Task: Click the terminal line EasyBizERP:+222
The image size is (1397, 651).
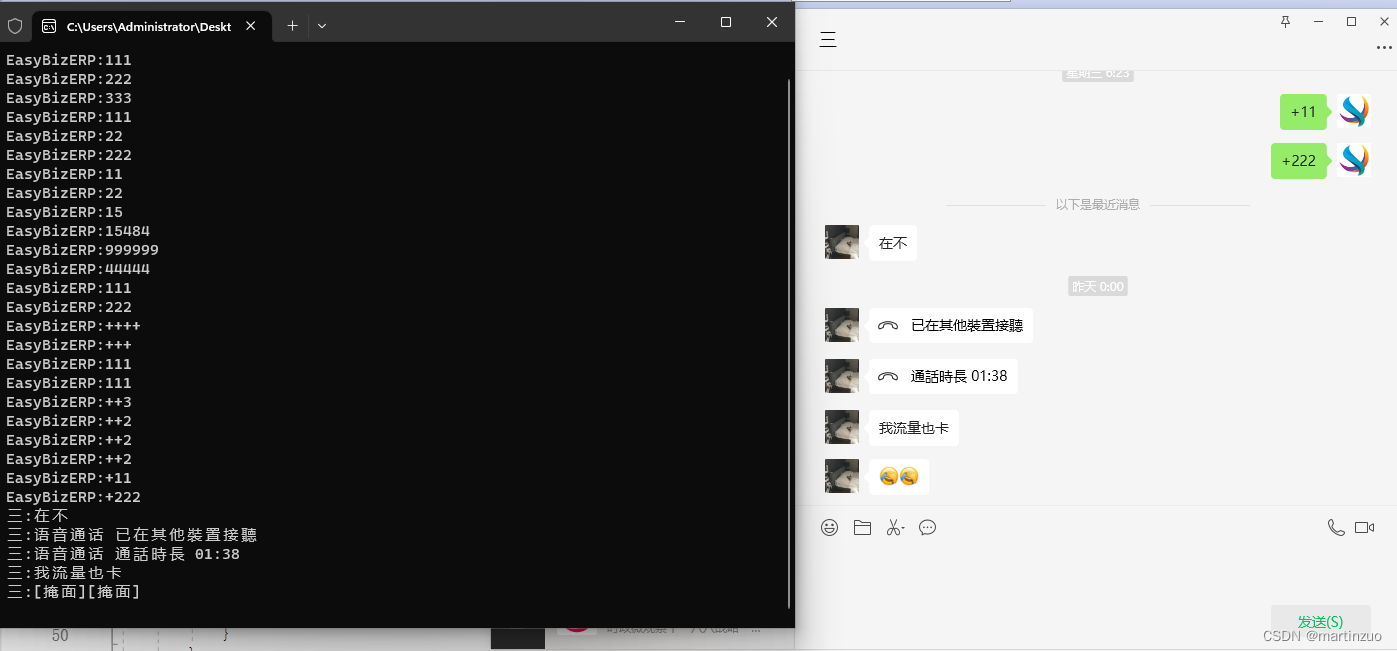Action: 73,497
